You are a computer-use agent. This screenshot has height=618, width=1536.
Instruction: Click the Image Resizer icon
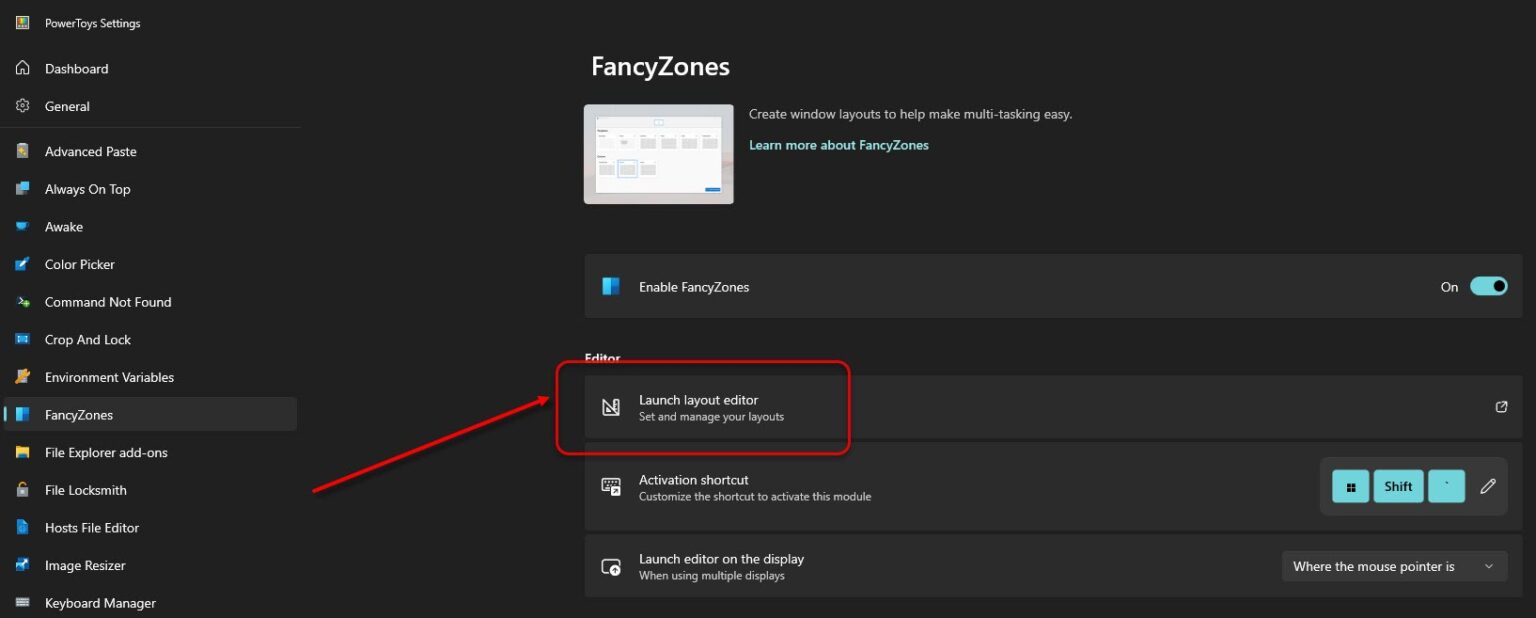tap(22, 565)
